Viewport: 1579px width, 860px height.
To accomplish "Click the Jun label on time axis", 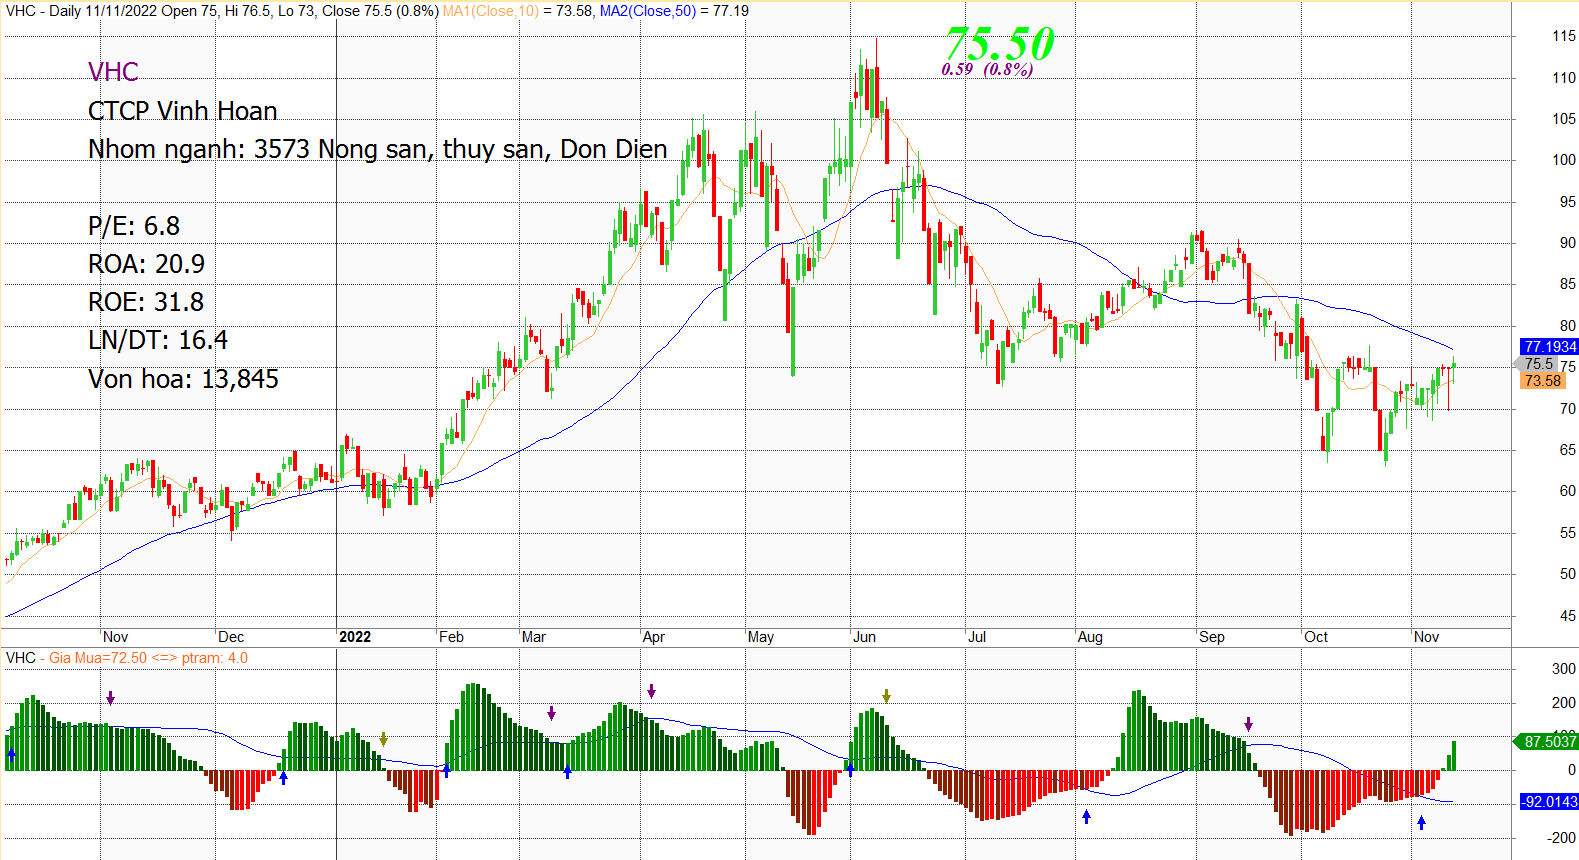I will [x=864, y=637].
